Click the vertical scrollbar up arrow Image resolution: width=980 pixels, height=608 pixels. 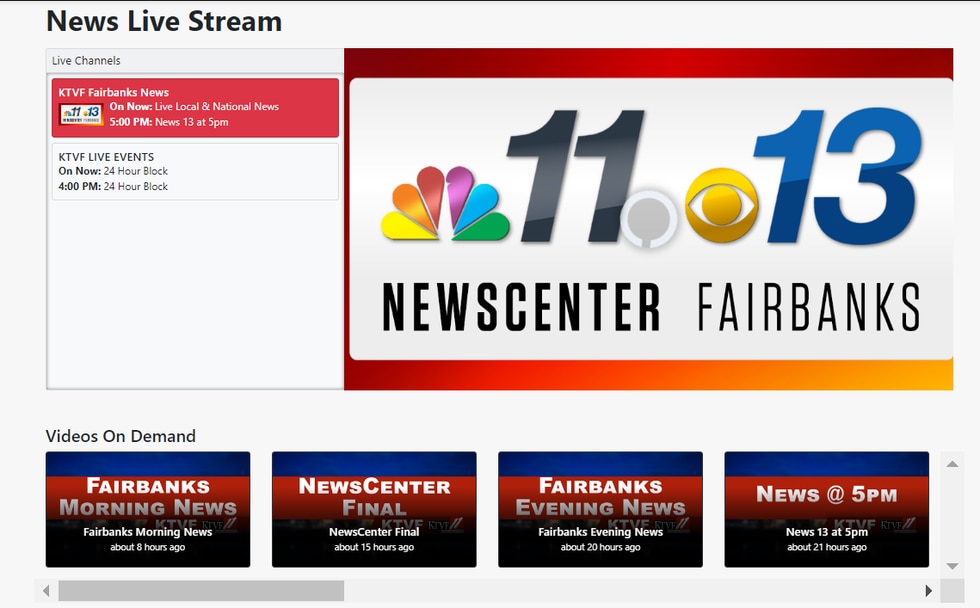(x=953, y=462)
